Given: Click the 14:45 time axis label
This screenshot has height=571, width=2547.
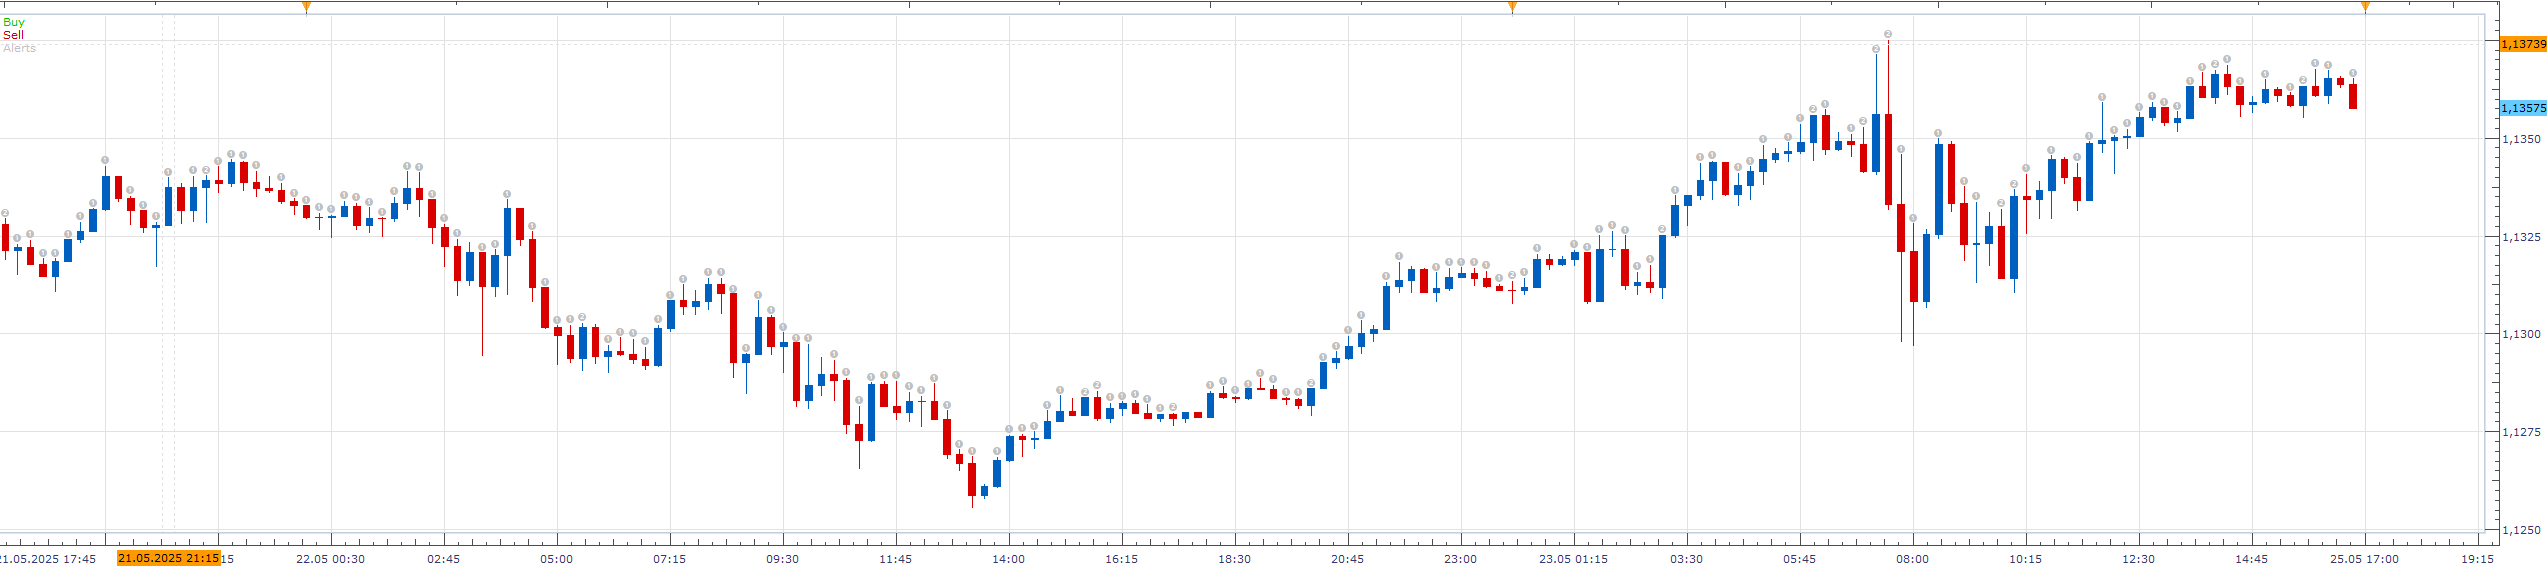Looking at the screenshot, I should 2251,559.
